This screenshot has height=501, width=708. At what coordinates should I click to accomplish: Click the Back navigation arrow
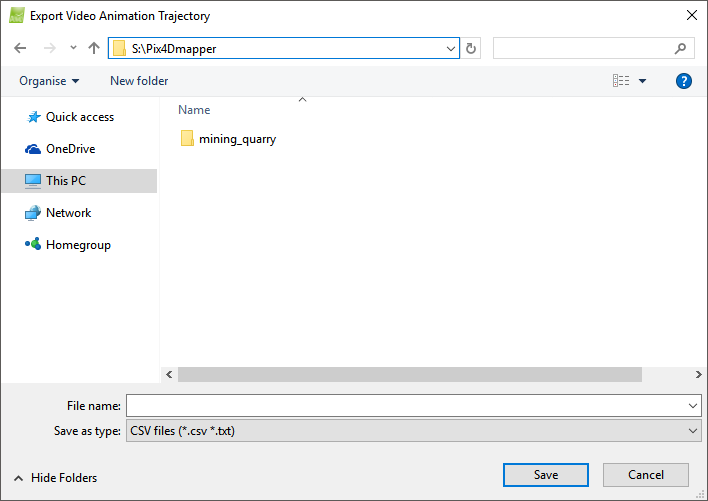point(21,48)
